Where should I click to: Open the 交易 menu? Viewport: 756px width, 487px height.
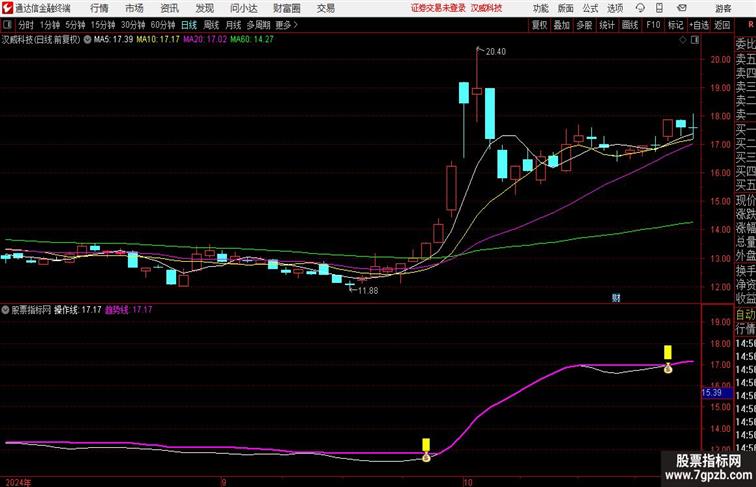click(326, 8)
